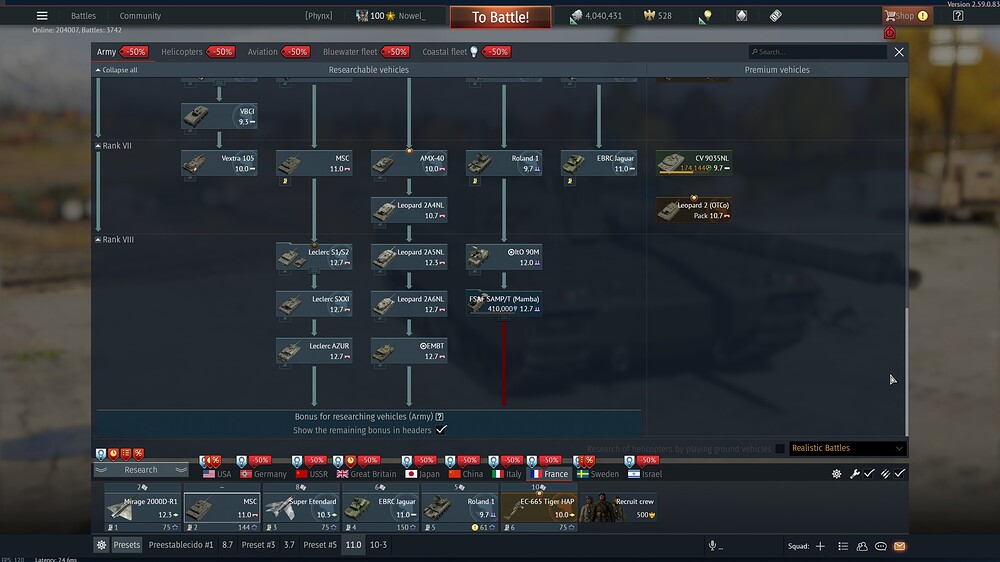Viewport: 1000px width, 562px height.
Task: Open Realistic Battles mode dropdown
Action: 848,448
